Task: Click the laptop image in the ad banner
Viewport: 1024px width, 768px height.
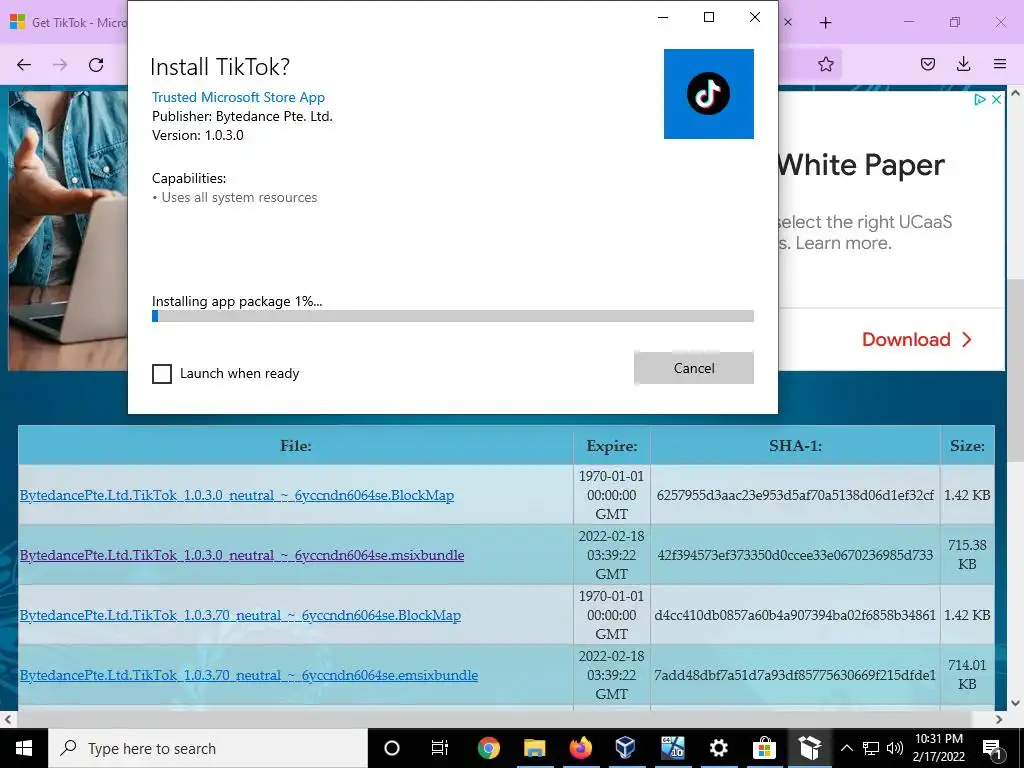Action: (x=68, y=230)
